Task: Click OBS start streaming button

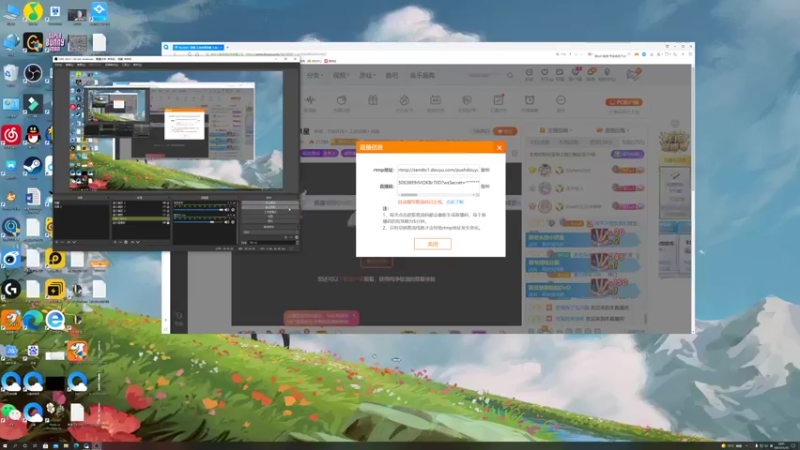Action: (x=269, y=203)
